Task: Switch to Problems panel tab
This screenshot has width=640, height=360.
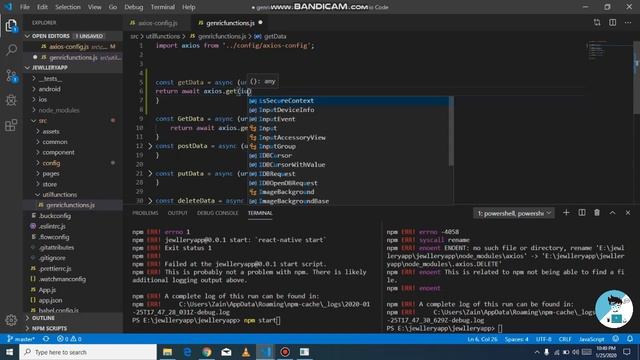Action: [145, 213]
